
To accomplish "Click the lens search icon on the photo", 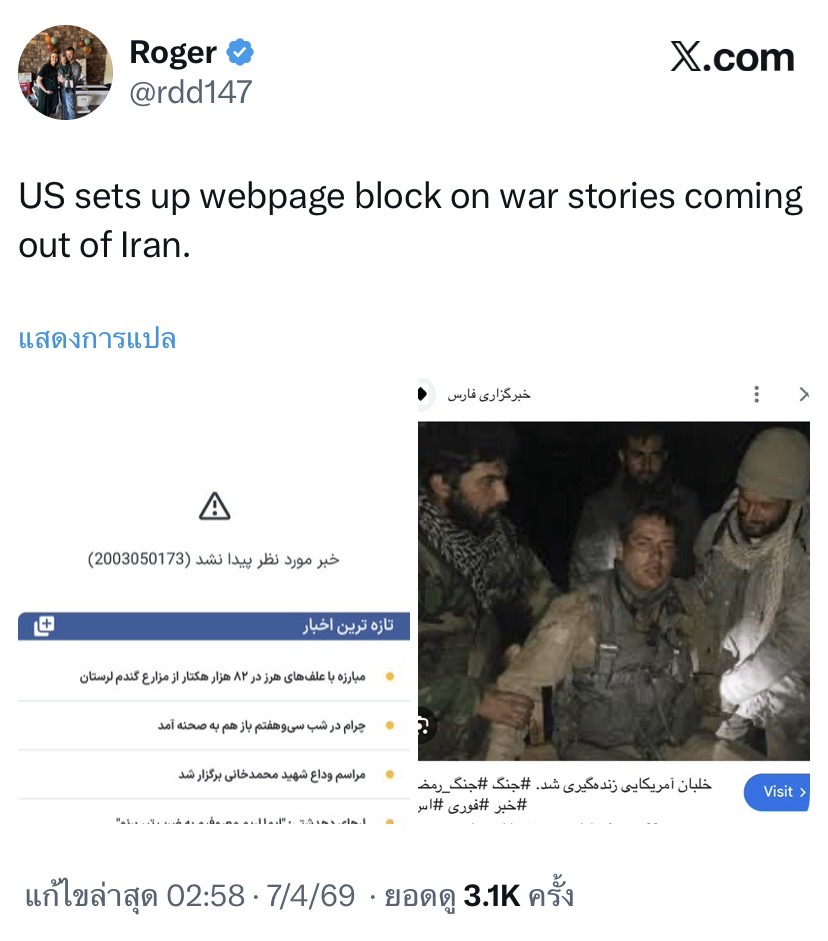I will (x=424, y=726).
